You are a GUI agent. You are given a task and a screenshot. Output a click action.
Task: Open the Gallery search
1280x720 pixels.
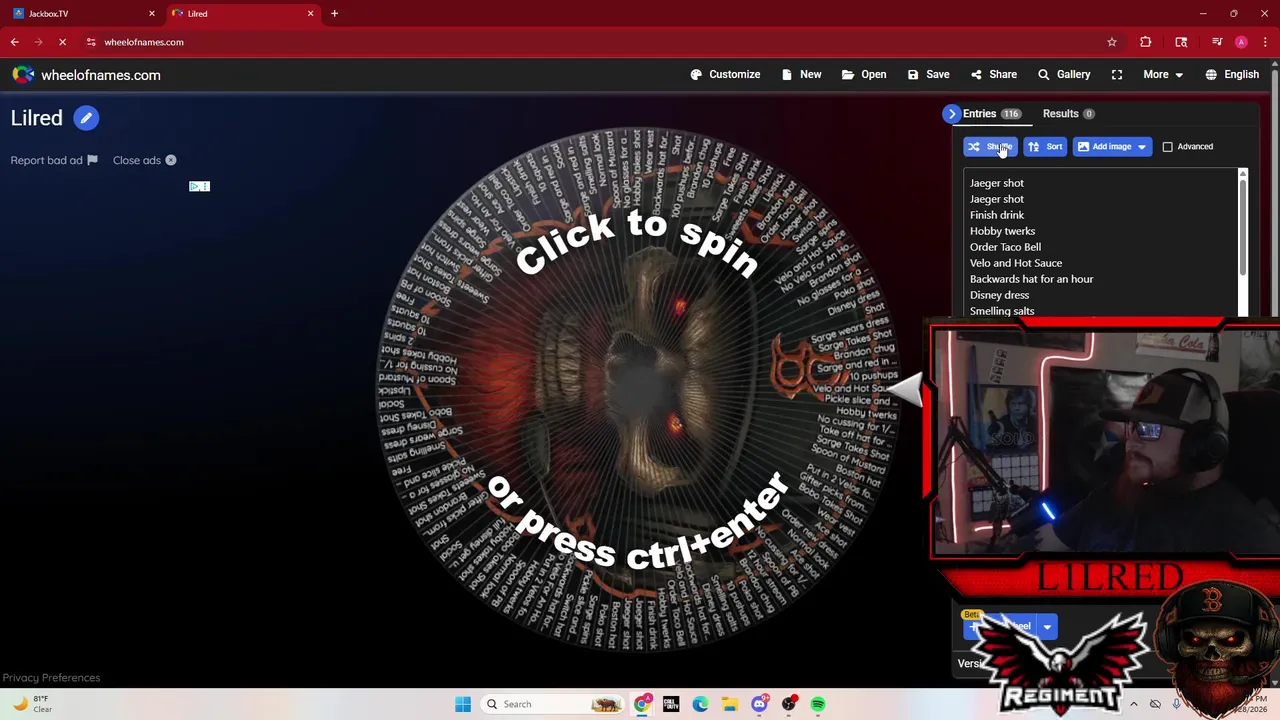(1064, 74)
